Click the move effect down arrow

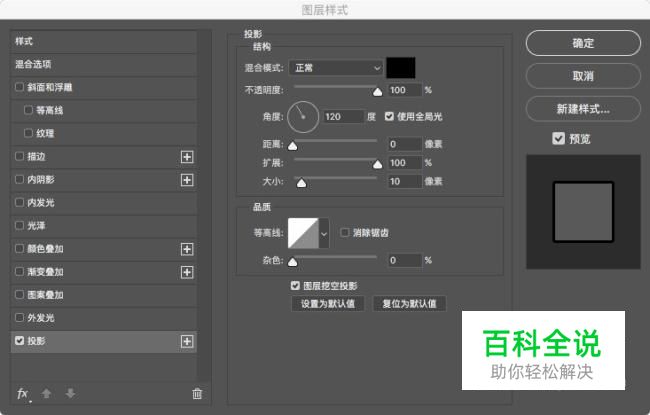[x=70, y=393]
